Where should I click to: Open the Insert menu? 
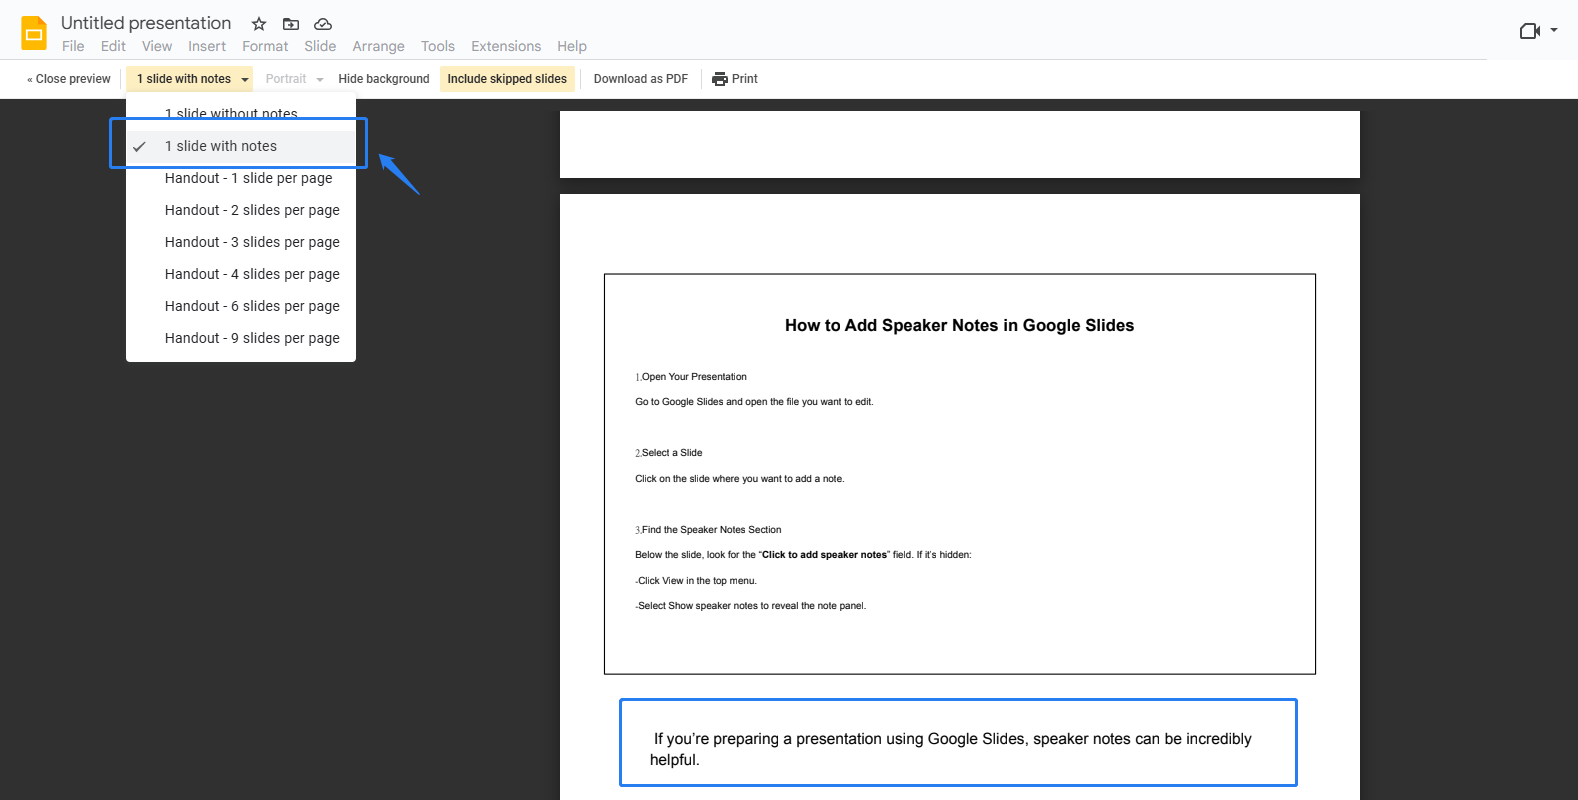click(207, 46)
